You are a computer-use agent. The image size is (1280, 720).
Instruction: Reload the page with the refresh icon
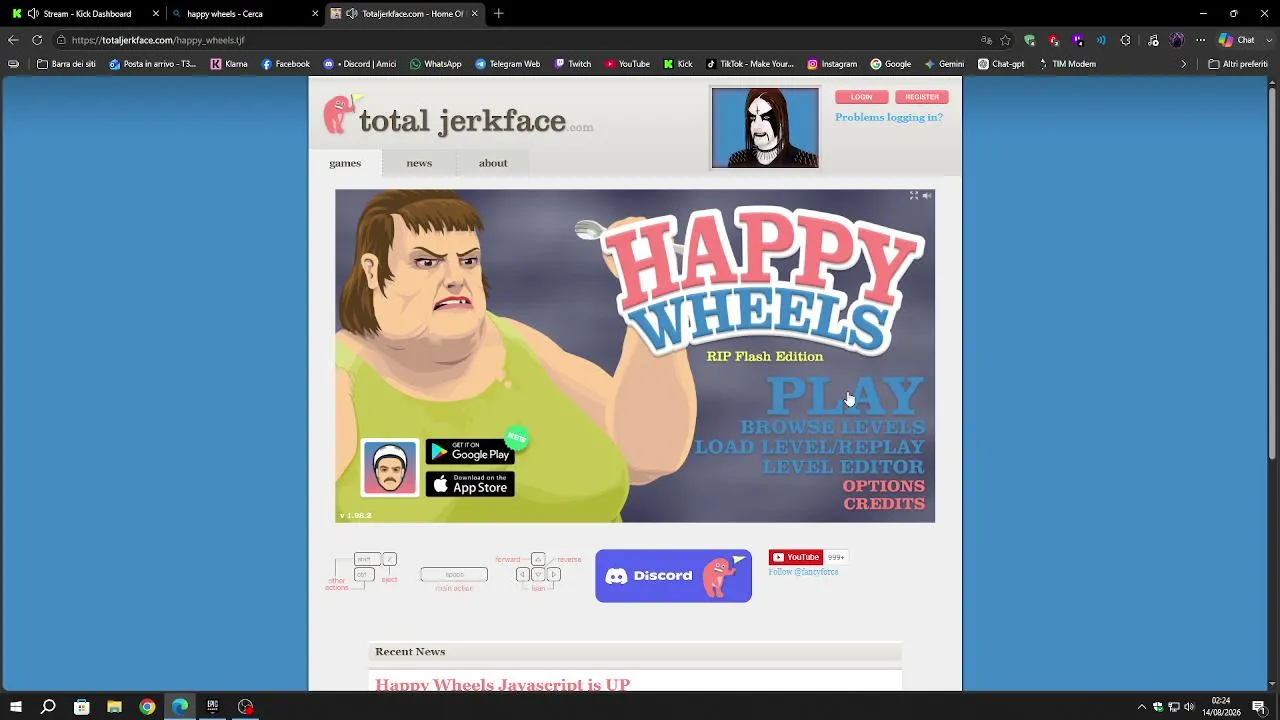click(37, 40)
